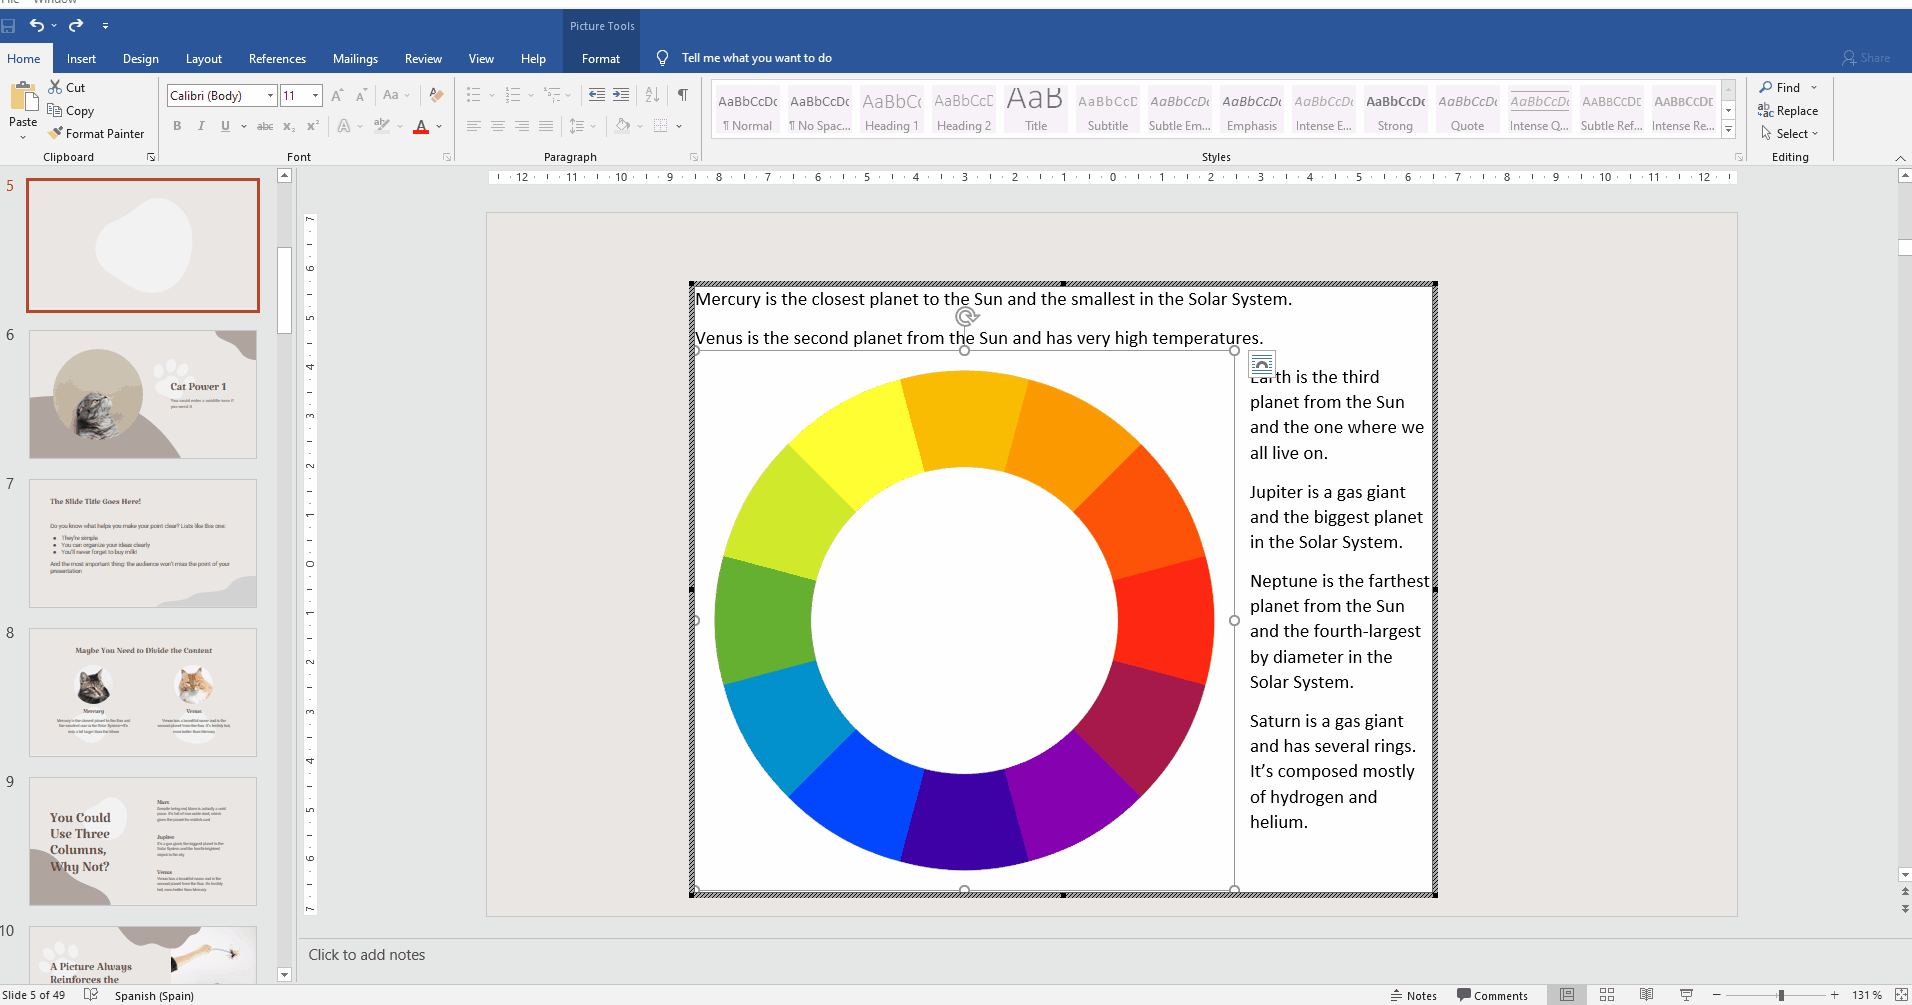
Task: Click the Format Painter tool
Action: pyautogui.click(x=96, y=133)
